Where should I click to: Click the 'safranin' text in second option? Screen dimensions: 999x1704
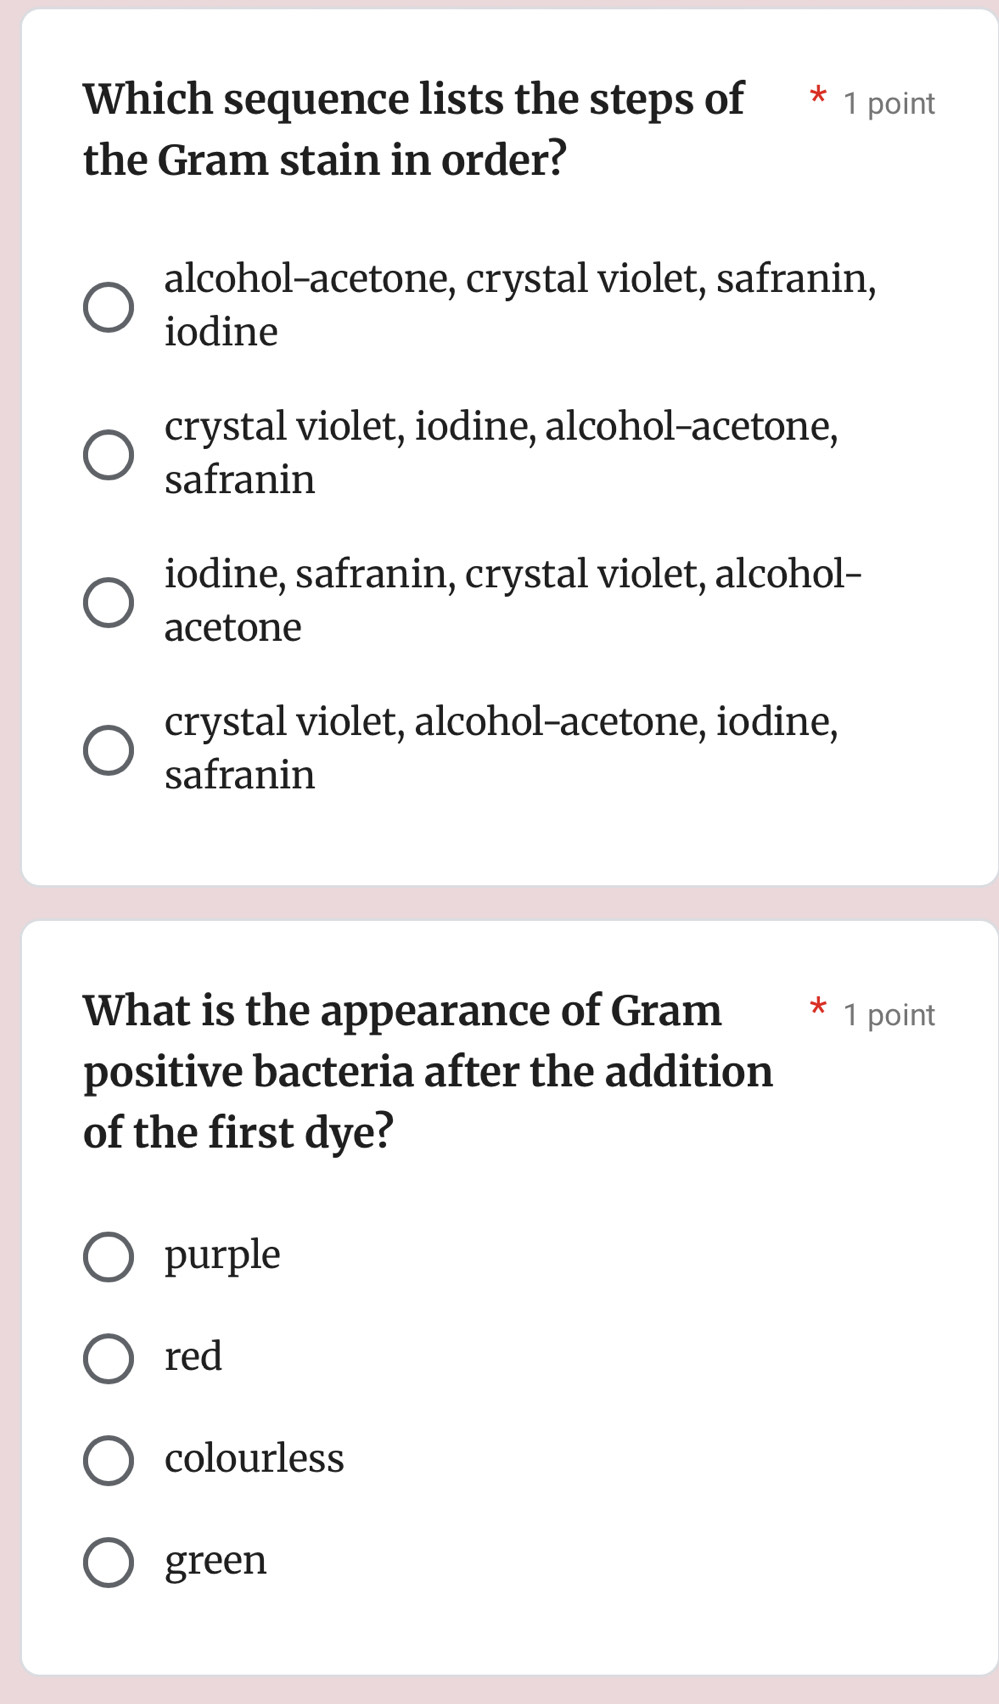(239, 479)
